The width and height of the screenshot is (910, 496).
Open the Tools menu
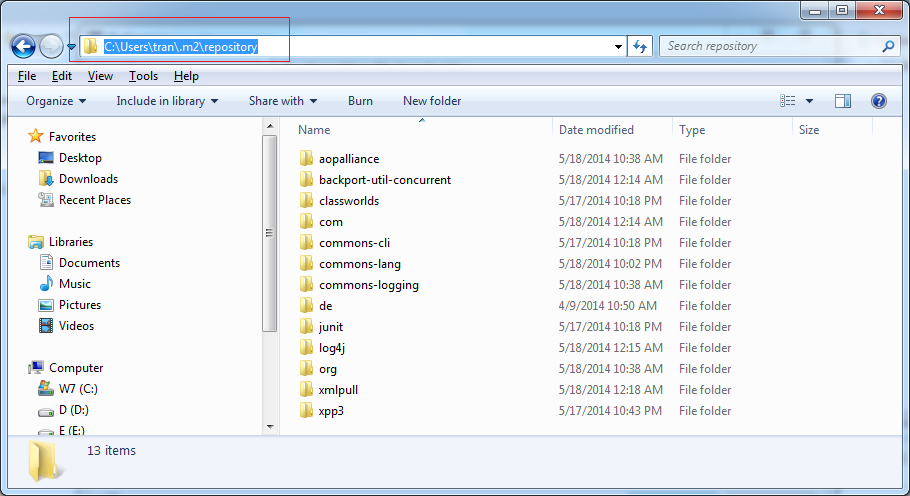(143, 76)
